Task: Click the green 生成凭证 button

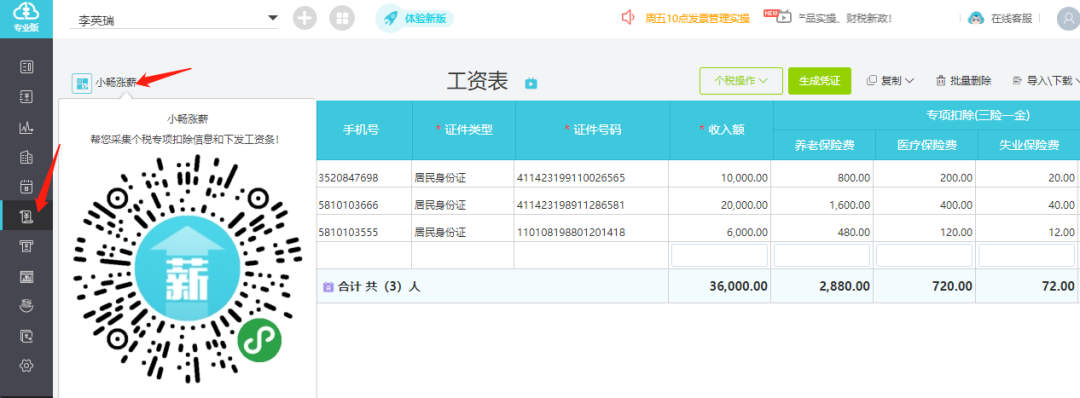Action: [x=820, y=81]
